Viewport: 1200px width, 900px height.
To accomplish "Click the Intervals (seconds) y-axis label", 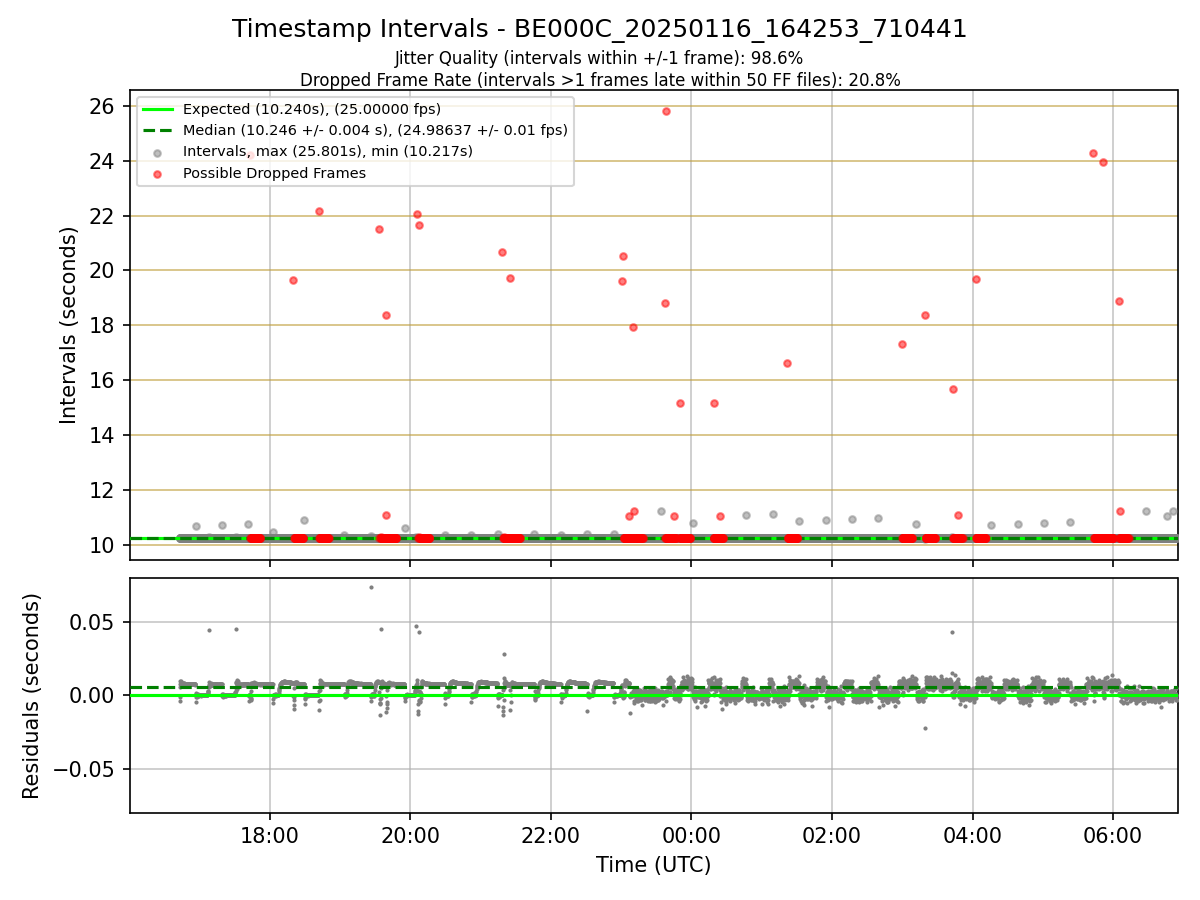I will point(68,325).
